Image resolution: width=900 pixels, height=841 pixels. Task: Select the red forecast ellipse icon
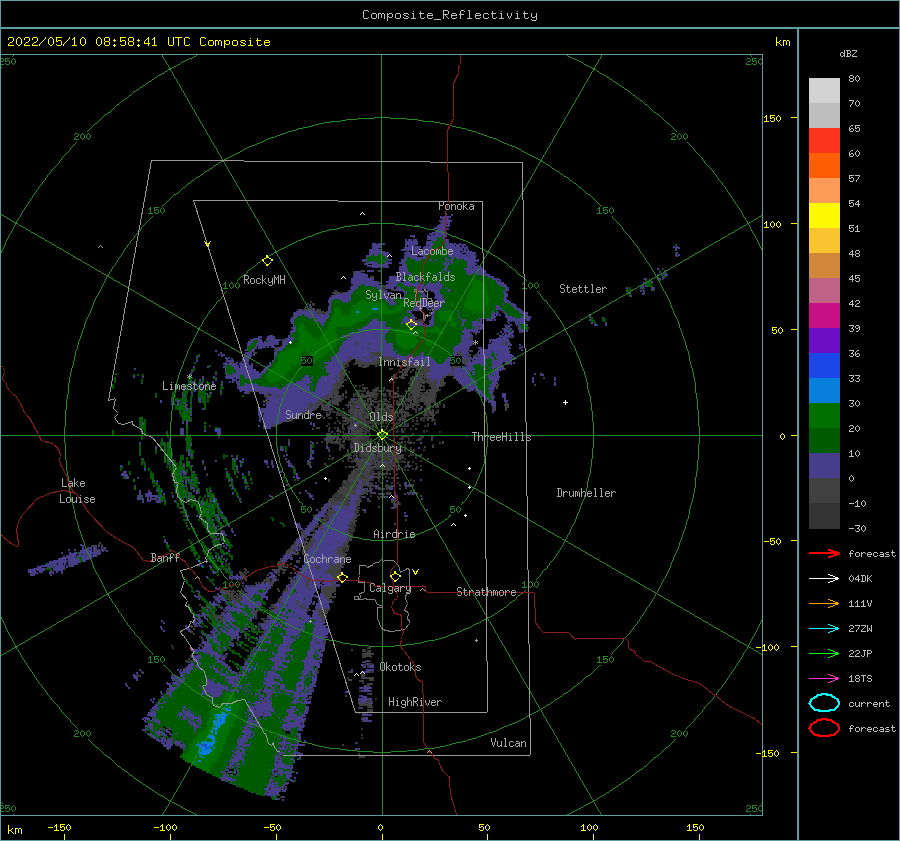[x=824, y=728]
